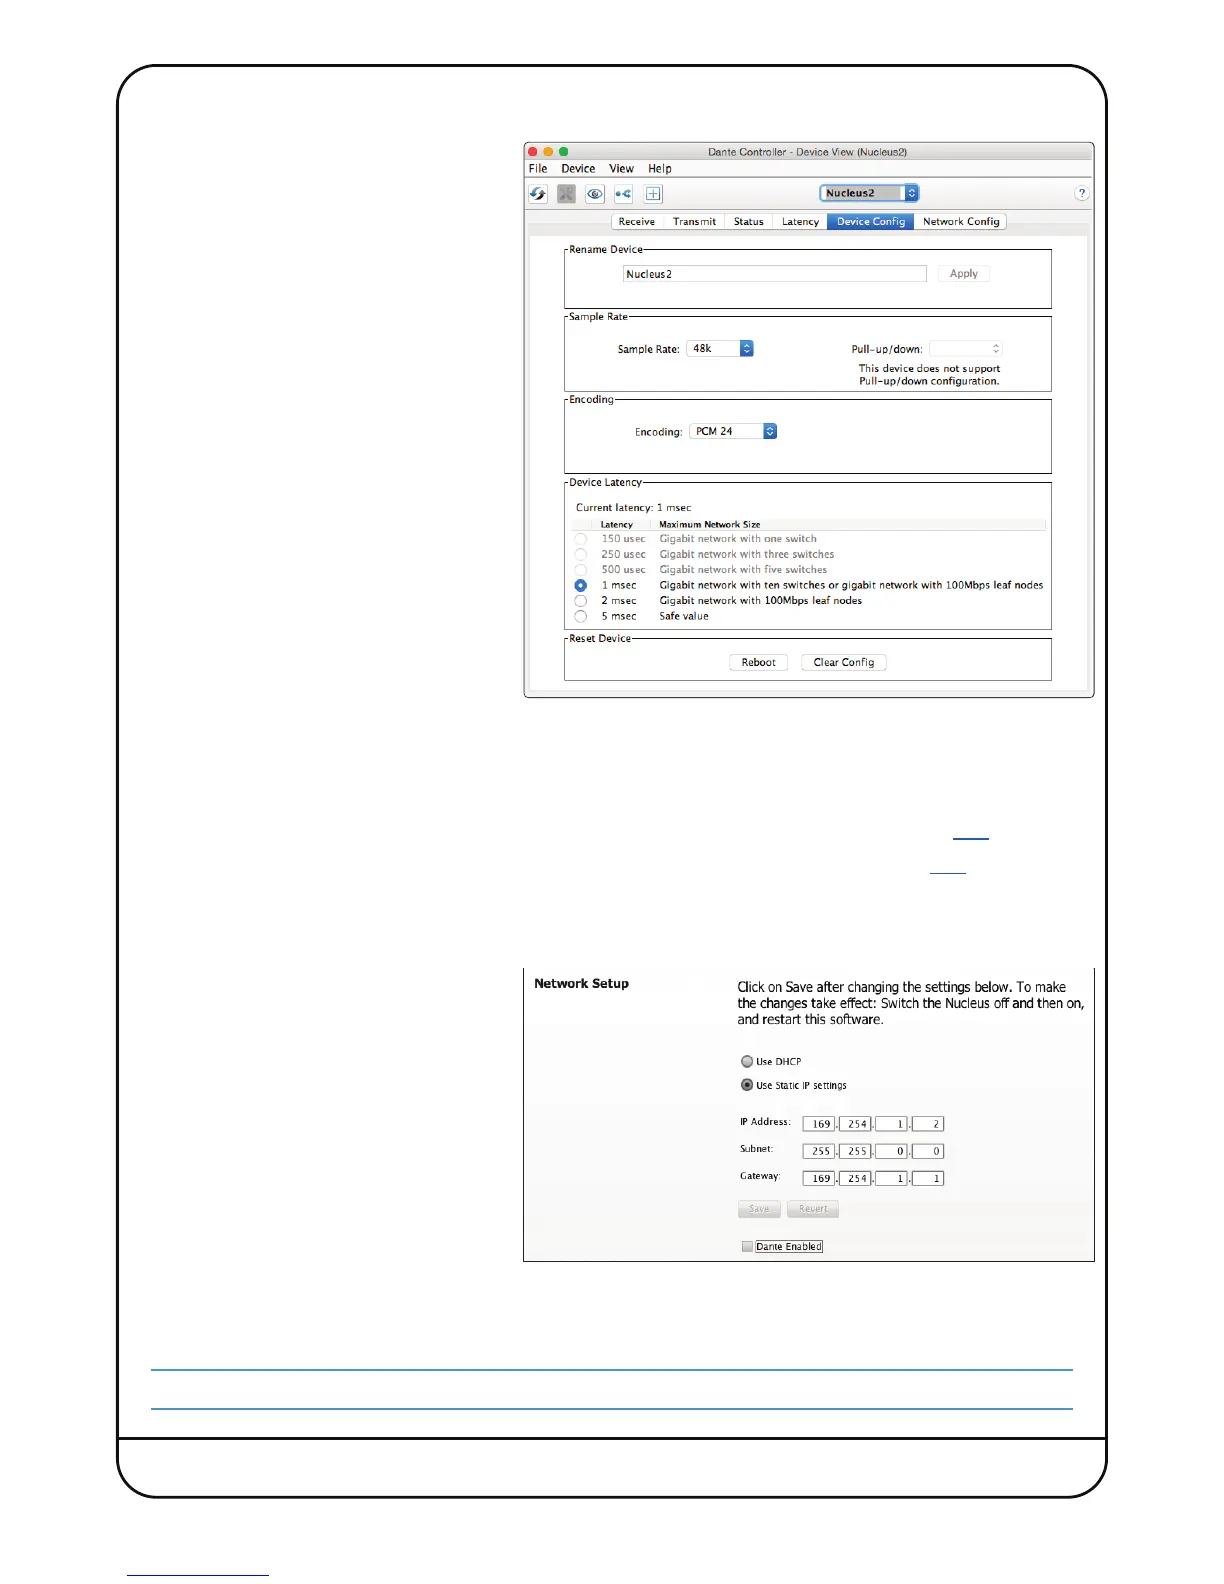This screenshot has height=1584, width=1224.
Task: Click the Apply button for Rename Device
Action: 964,274
